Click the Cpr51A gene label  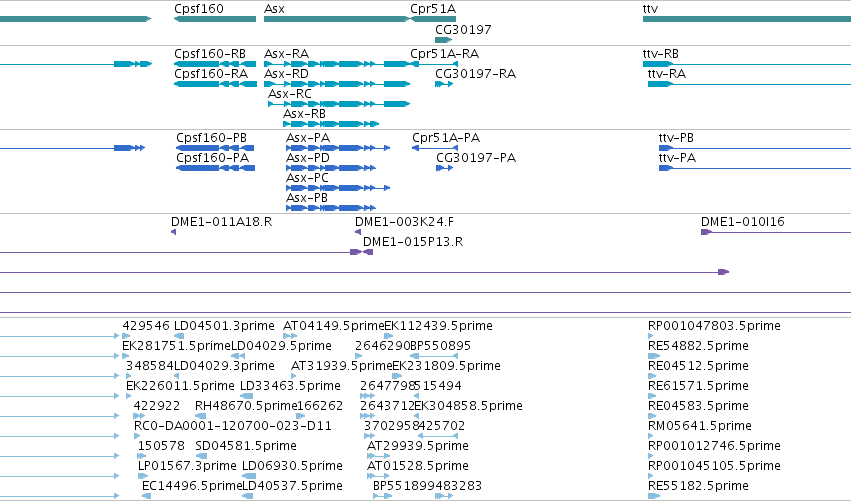433,9
